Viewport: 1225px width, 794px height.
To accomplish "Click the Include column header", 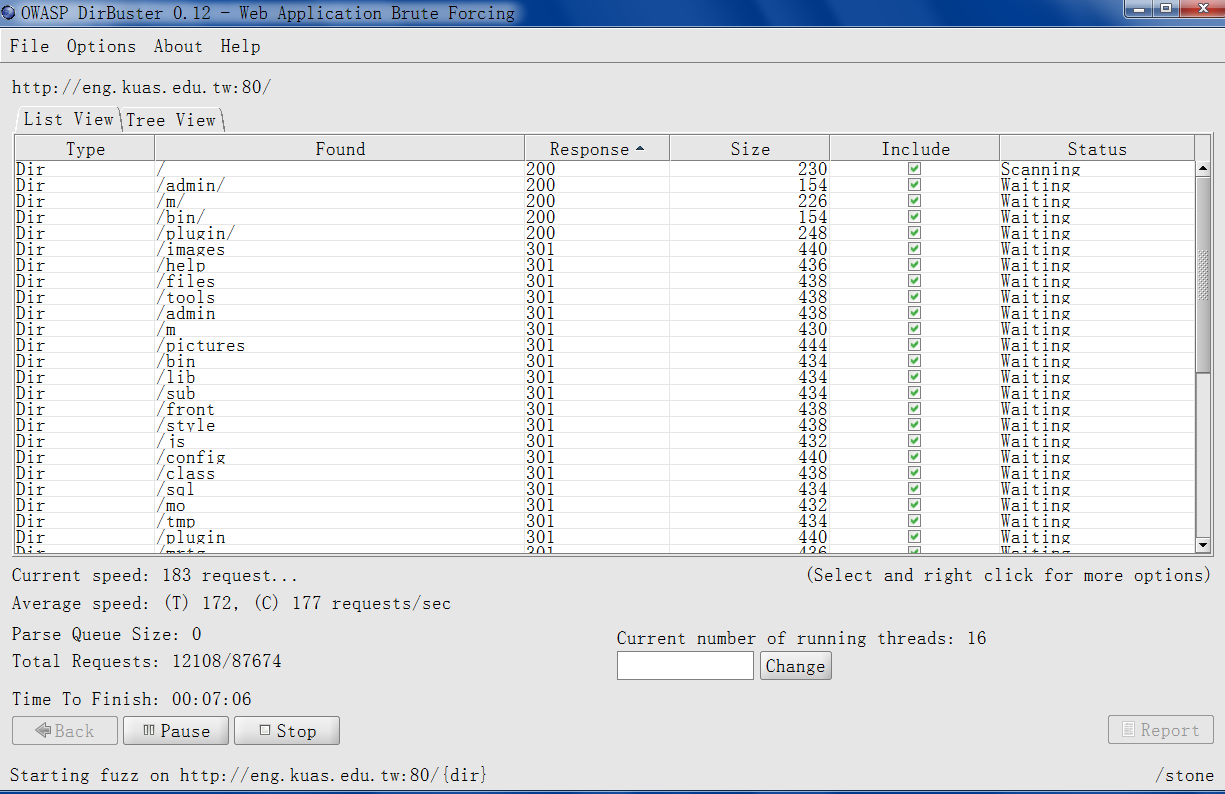I will click(x=915, y=149).
